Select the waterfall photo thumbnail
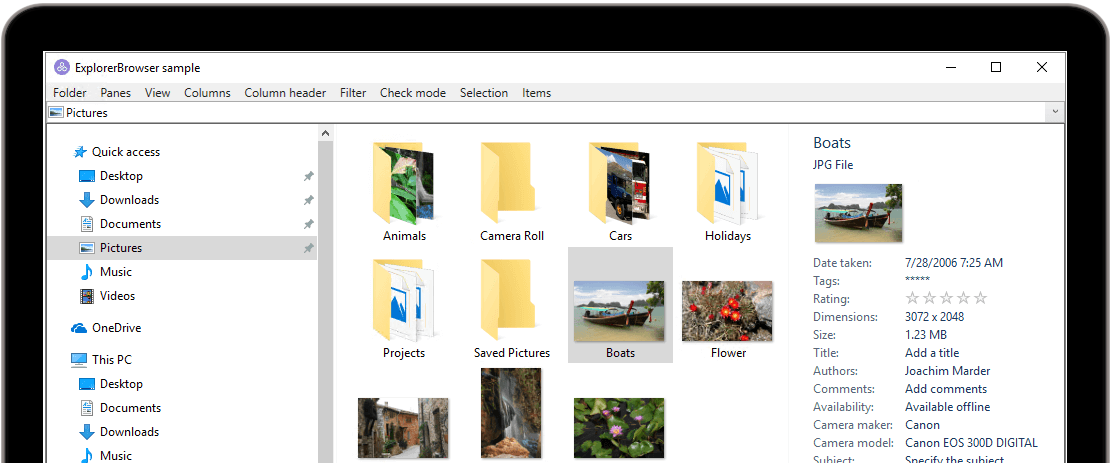Viewport: 1112px width, 463px height. [511, 413]
